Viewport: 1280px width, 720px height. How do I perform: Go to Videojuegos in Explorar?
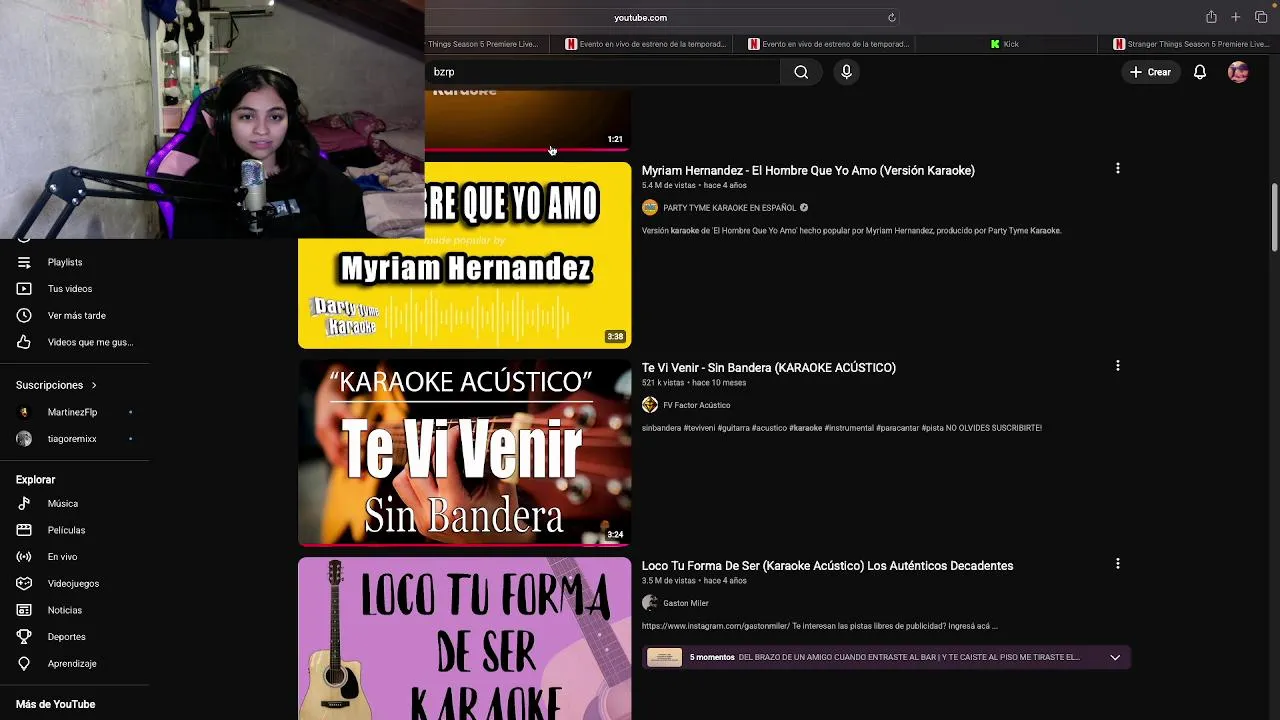point(74,583)
